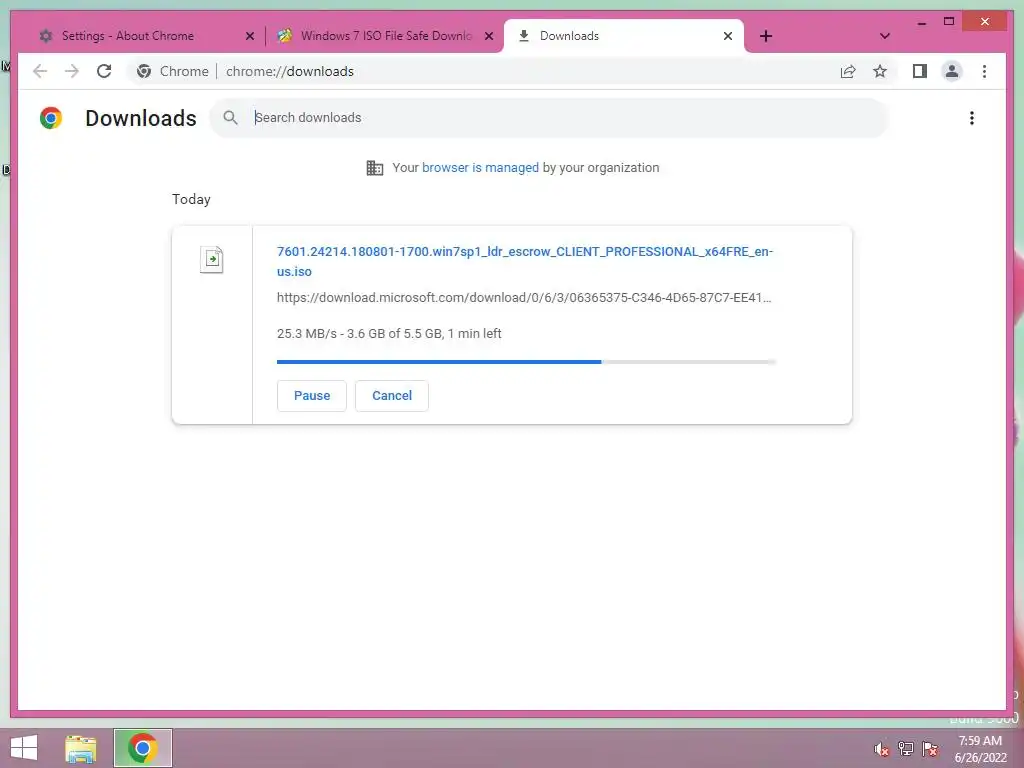This screenshot has height=768, width=1024.
Task: Focus the Search downloads field
Action: pos(549,118)
